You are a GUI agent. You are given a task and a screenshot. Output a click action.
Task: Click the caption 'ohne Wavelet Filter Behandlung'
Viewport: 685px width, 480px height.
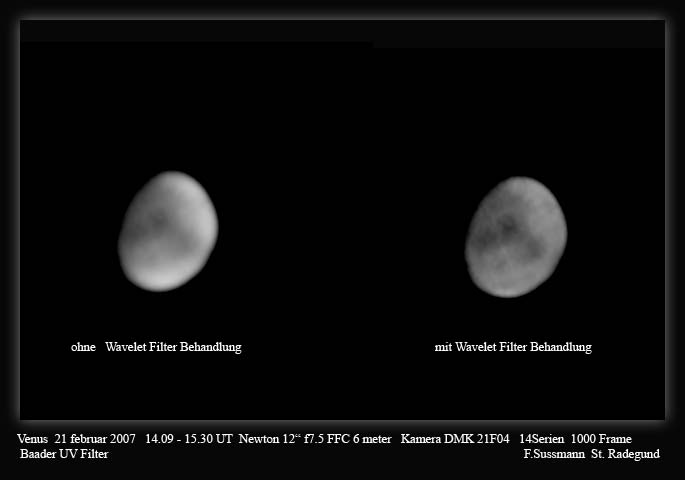(x=157, y=347)
